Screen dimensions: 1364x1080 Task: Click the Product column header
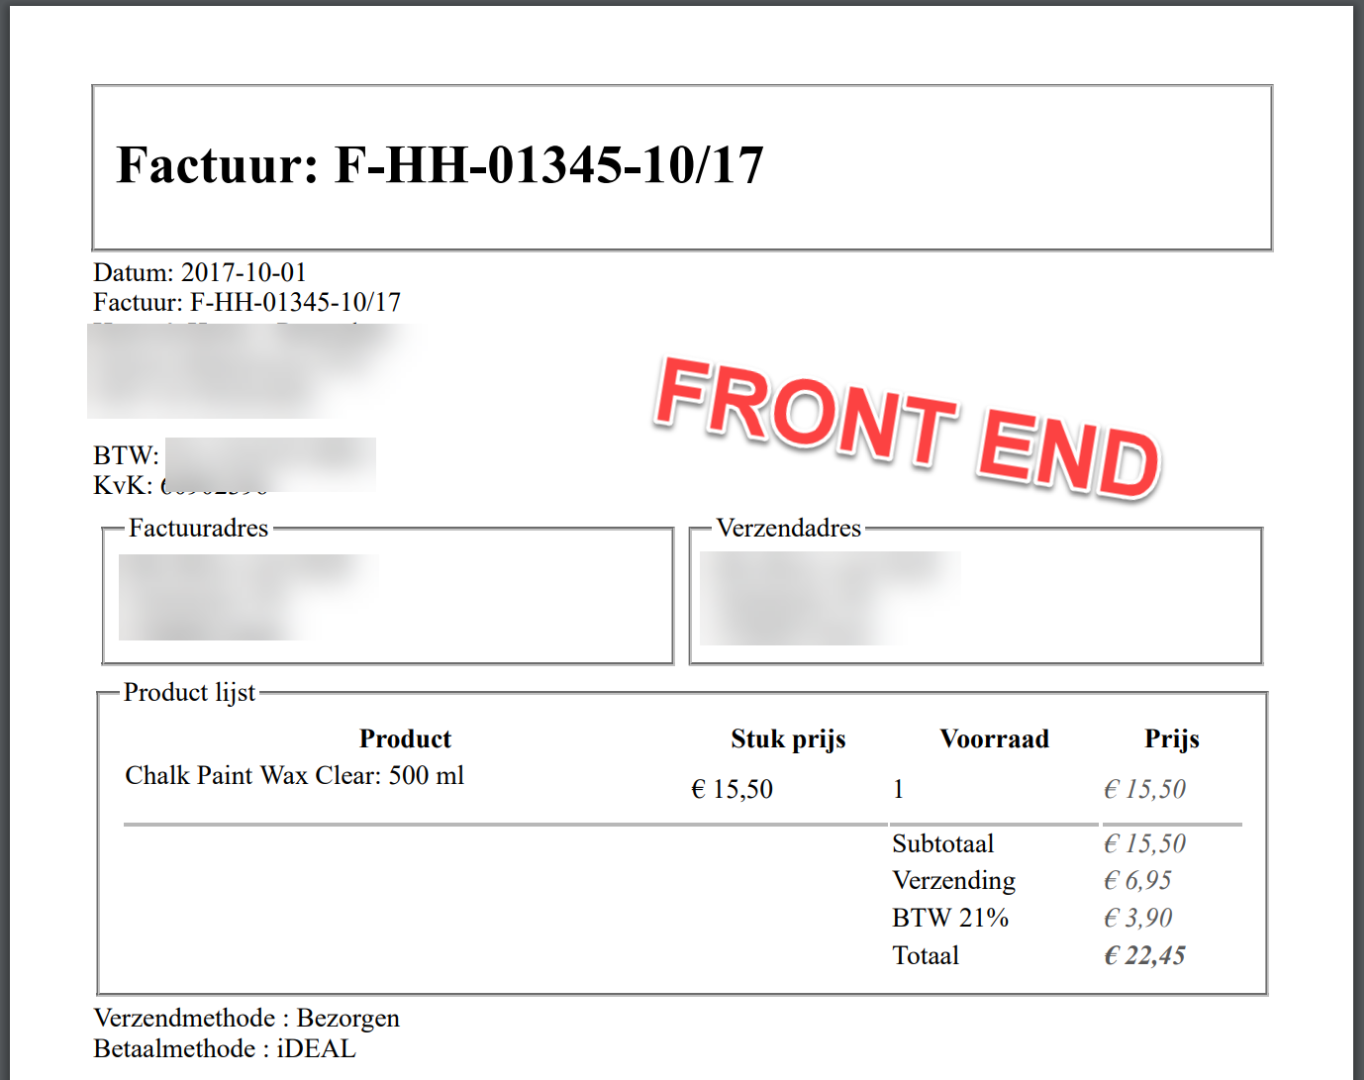click(x=405, y=739)
